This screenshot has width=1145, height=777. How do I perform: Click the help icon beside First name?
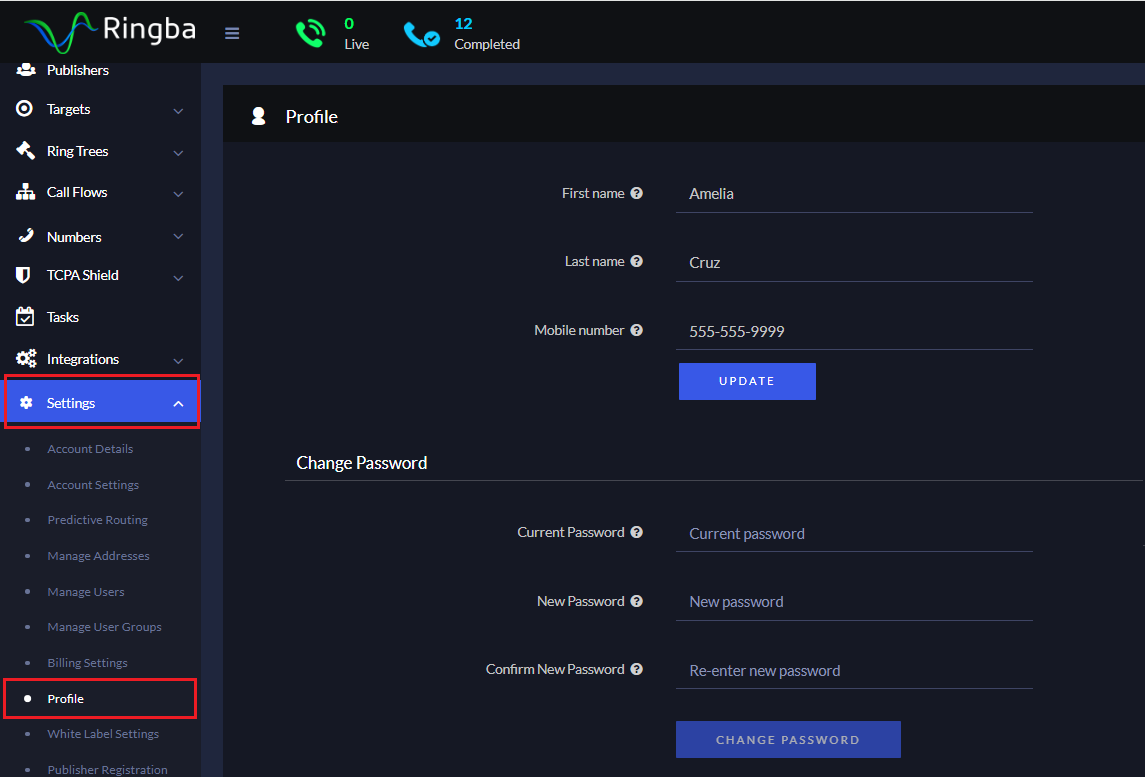coord(637,192)
